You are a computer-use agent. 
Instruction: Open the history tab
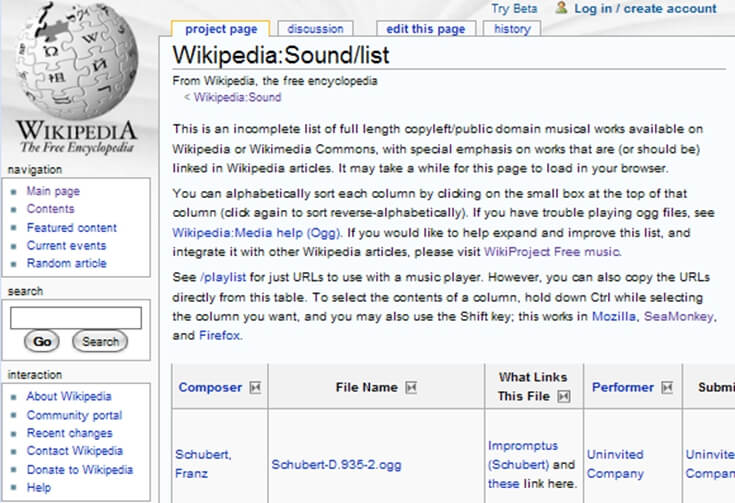point(512,29)
